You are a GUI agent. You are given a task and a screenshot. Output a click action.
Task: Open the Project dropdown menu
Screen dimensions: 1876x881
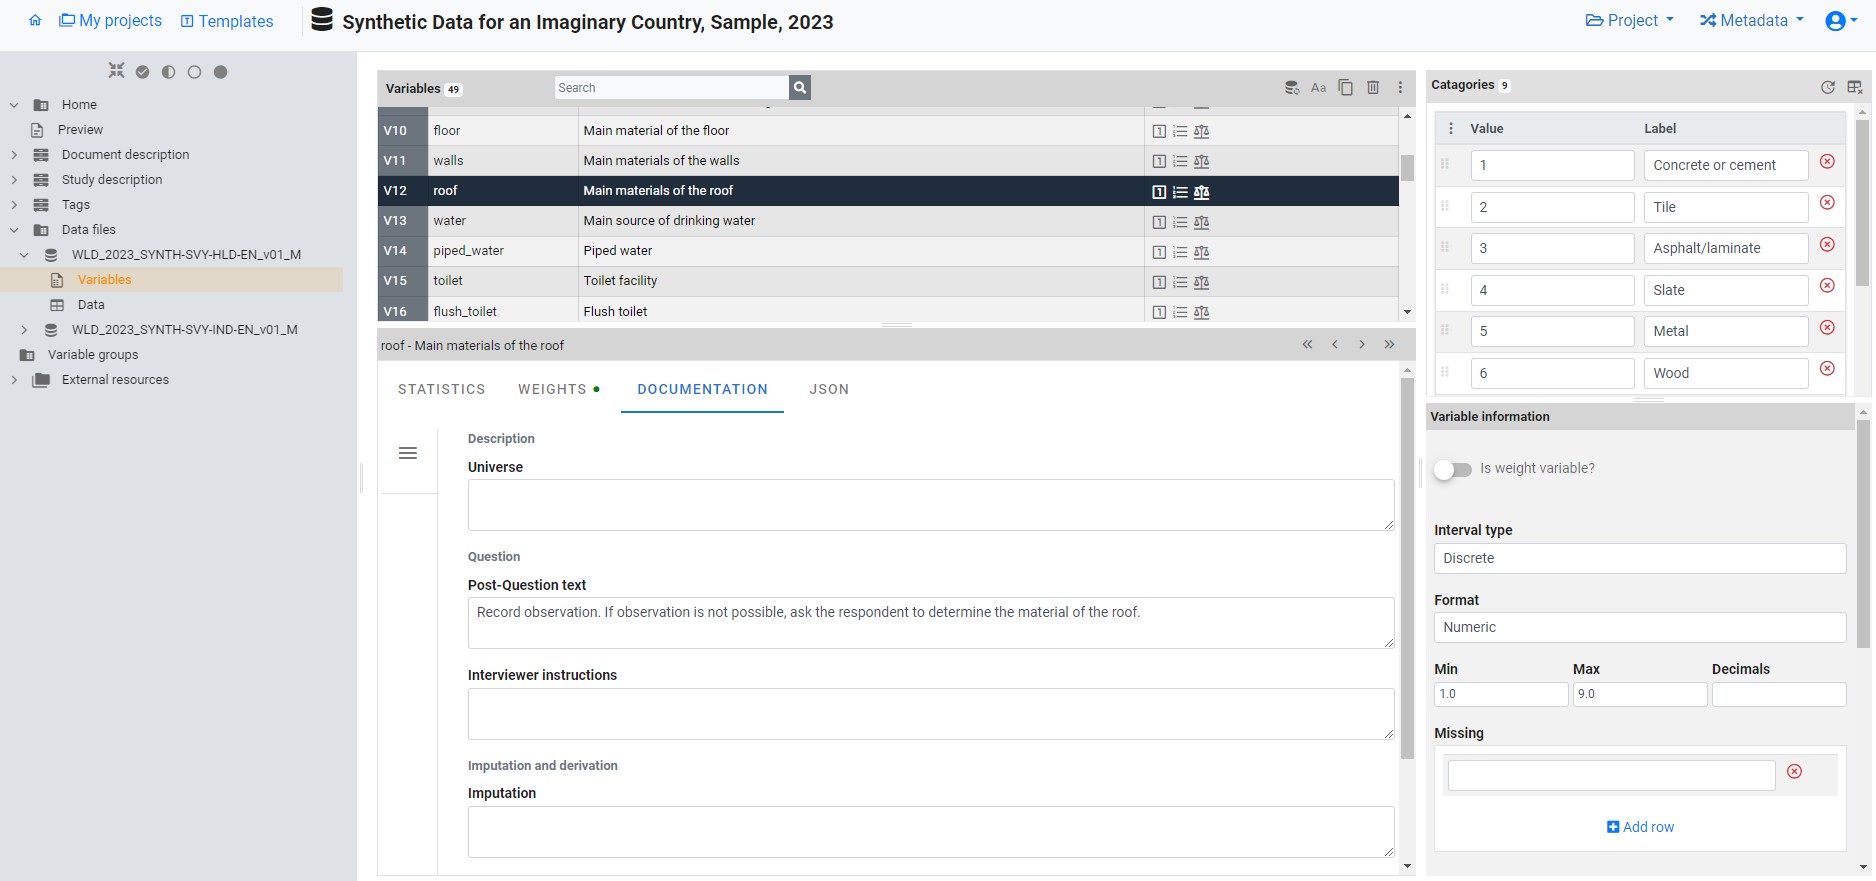click(1629, 21)
